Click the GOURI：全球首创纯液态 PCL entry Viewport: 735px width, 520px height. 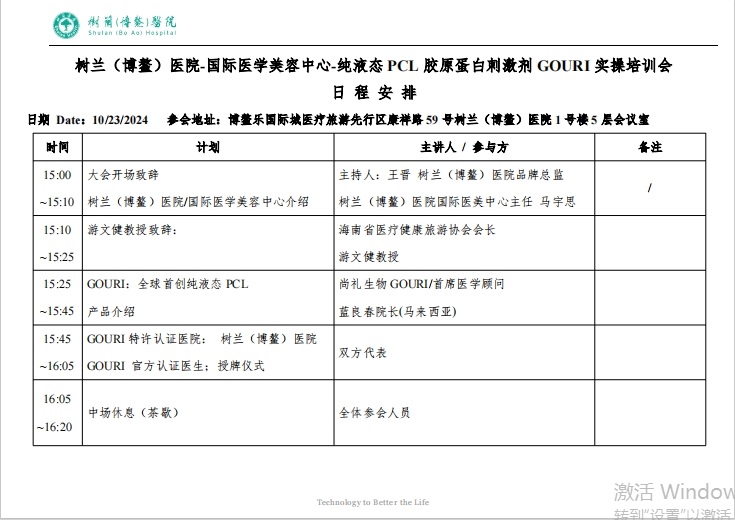coord(168,284)
